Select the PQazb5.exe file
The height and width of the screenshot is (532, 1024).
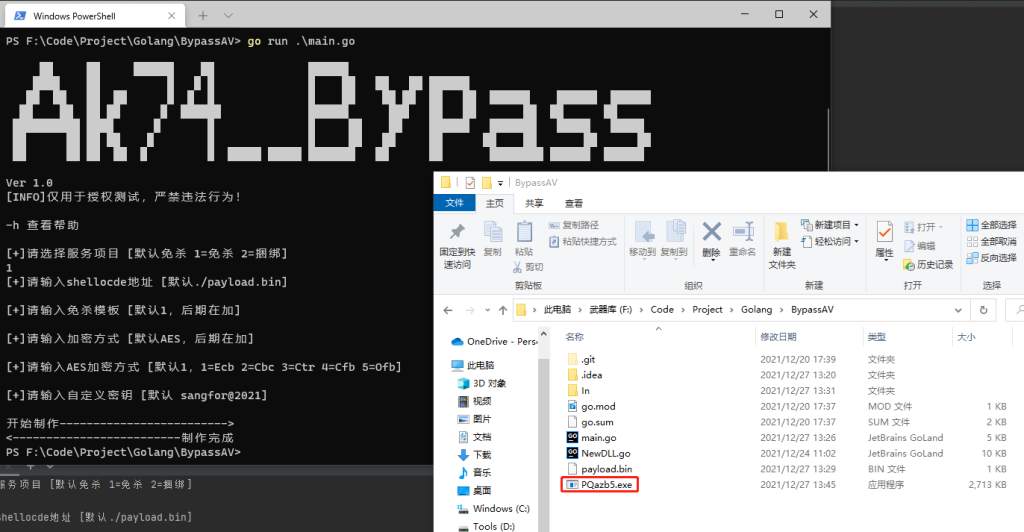pos(600,485)
